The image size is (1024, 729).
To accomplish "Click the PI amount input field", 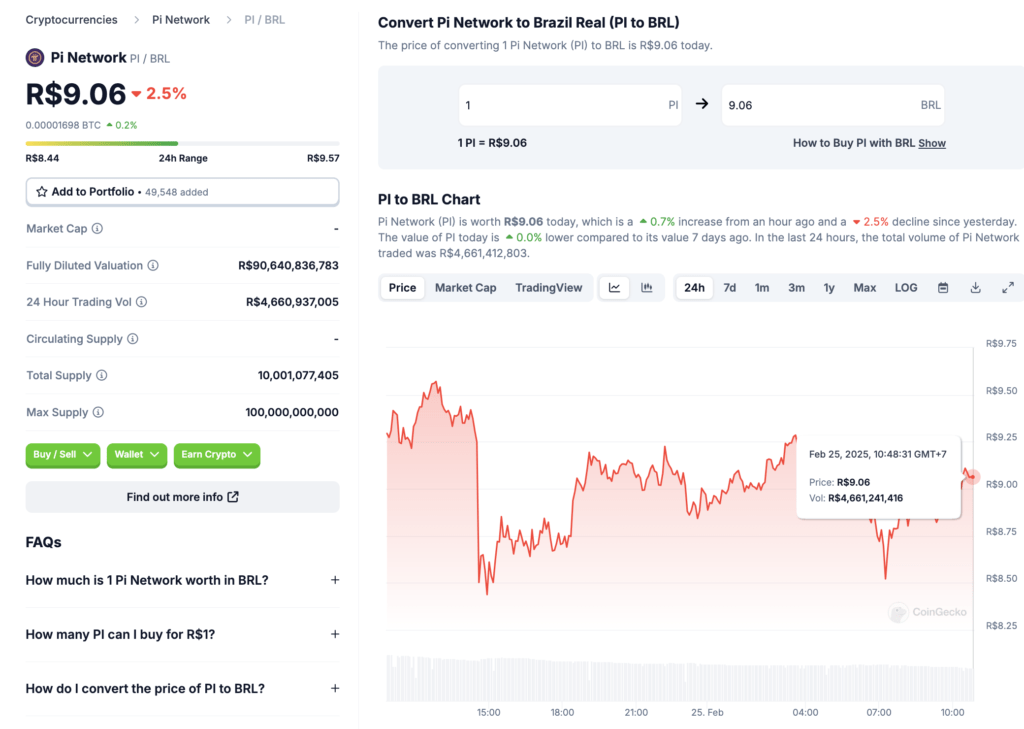I will (570, 105).
